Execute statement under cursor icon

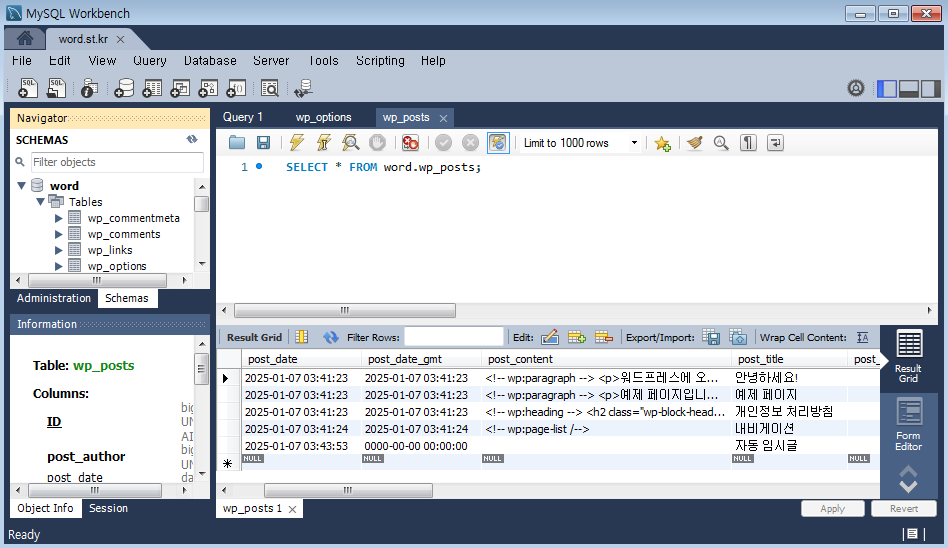click(323, 143)
